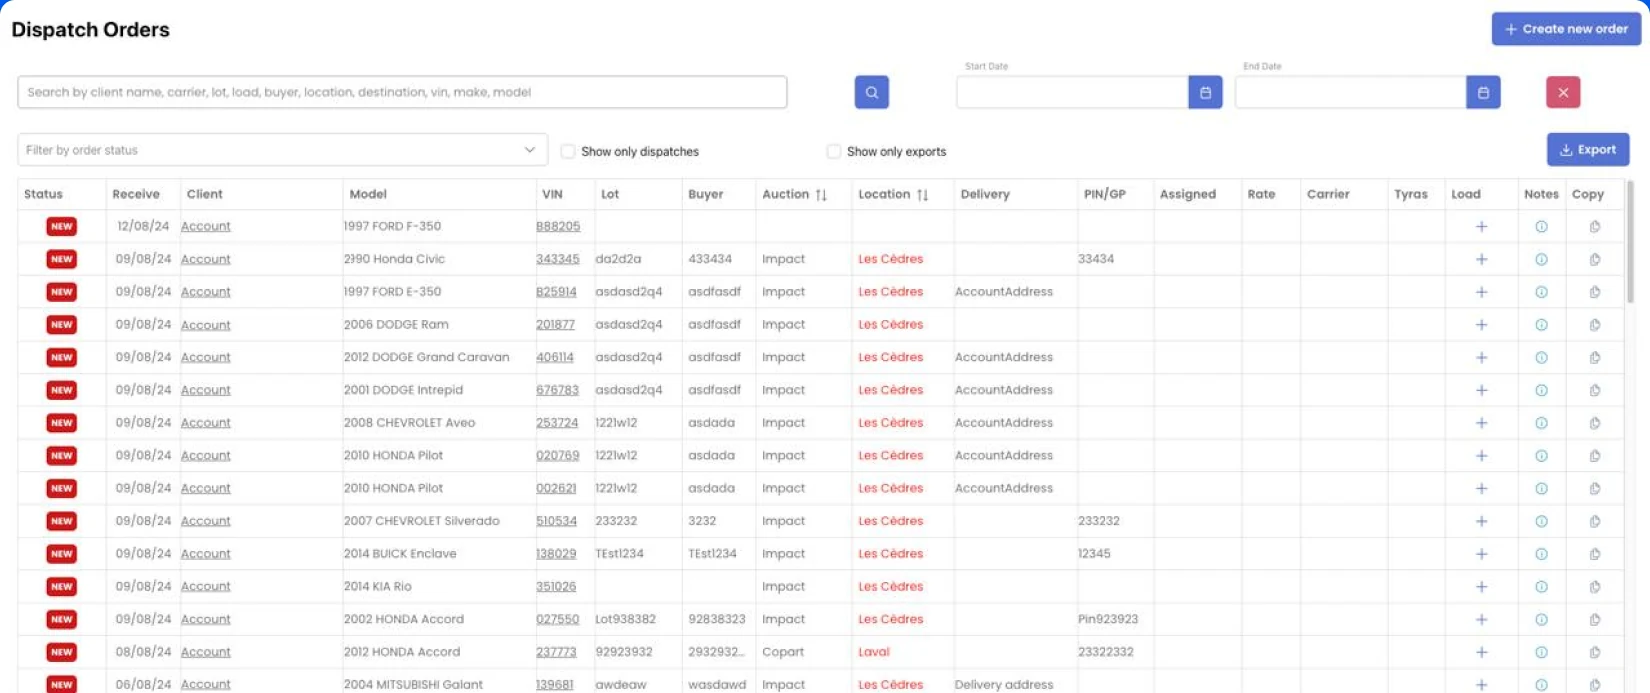Copy the 2006 DODGE Ram order
1650x693 pixels.
(x=1594, y=325)
